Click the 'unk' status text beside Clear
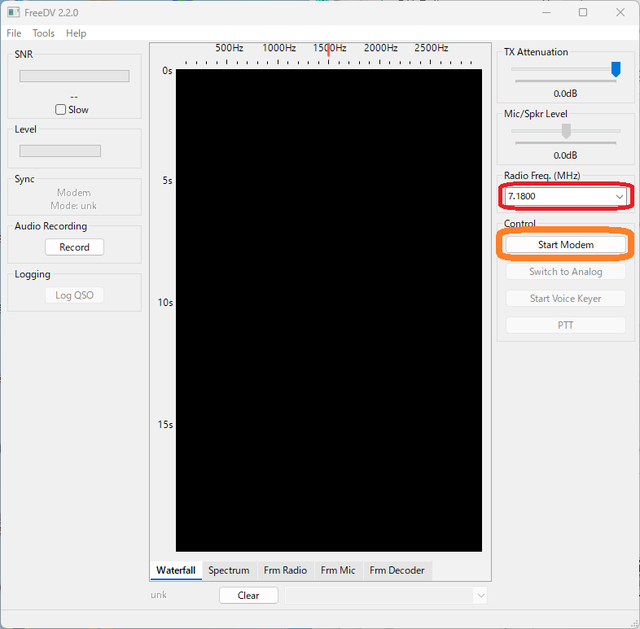The image size is (640, 629). [x=158, y=595]
